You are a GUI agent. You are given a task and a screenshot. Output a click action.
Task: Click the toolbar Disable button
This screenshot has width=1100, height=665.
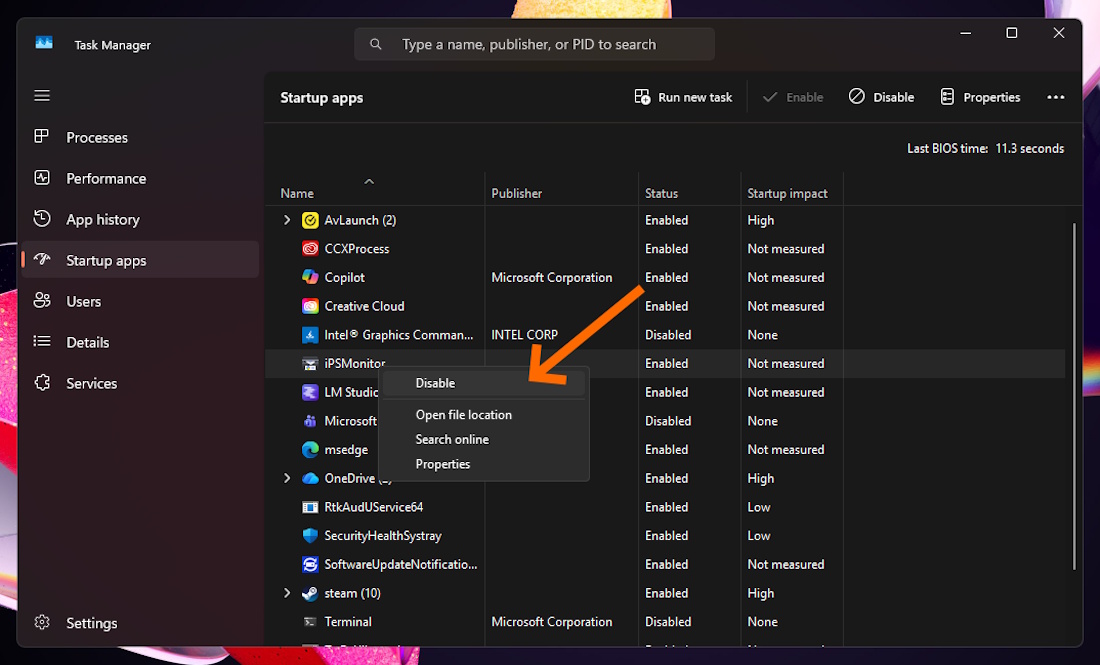coord(882,98)
